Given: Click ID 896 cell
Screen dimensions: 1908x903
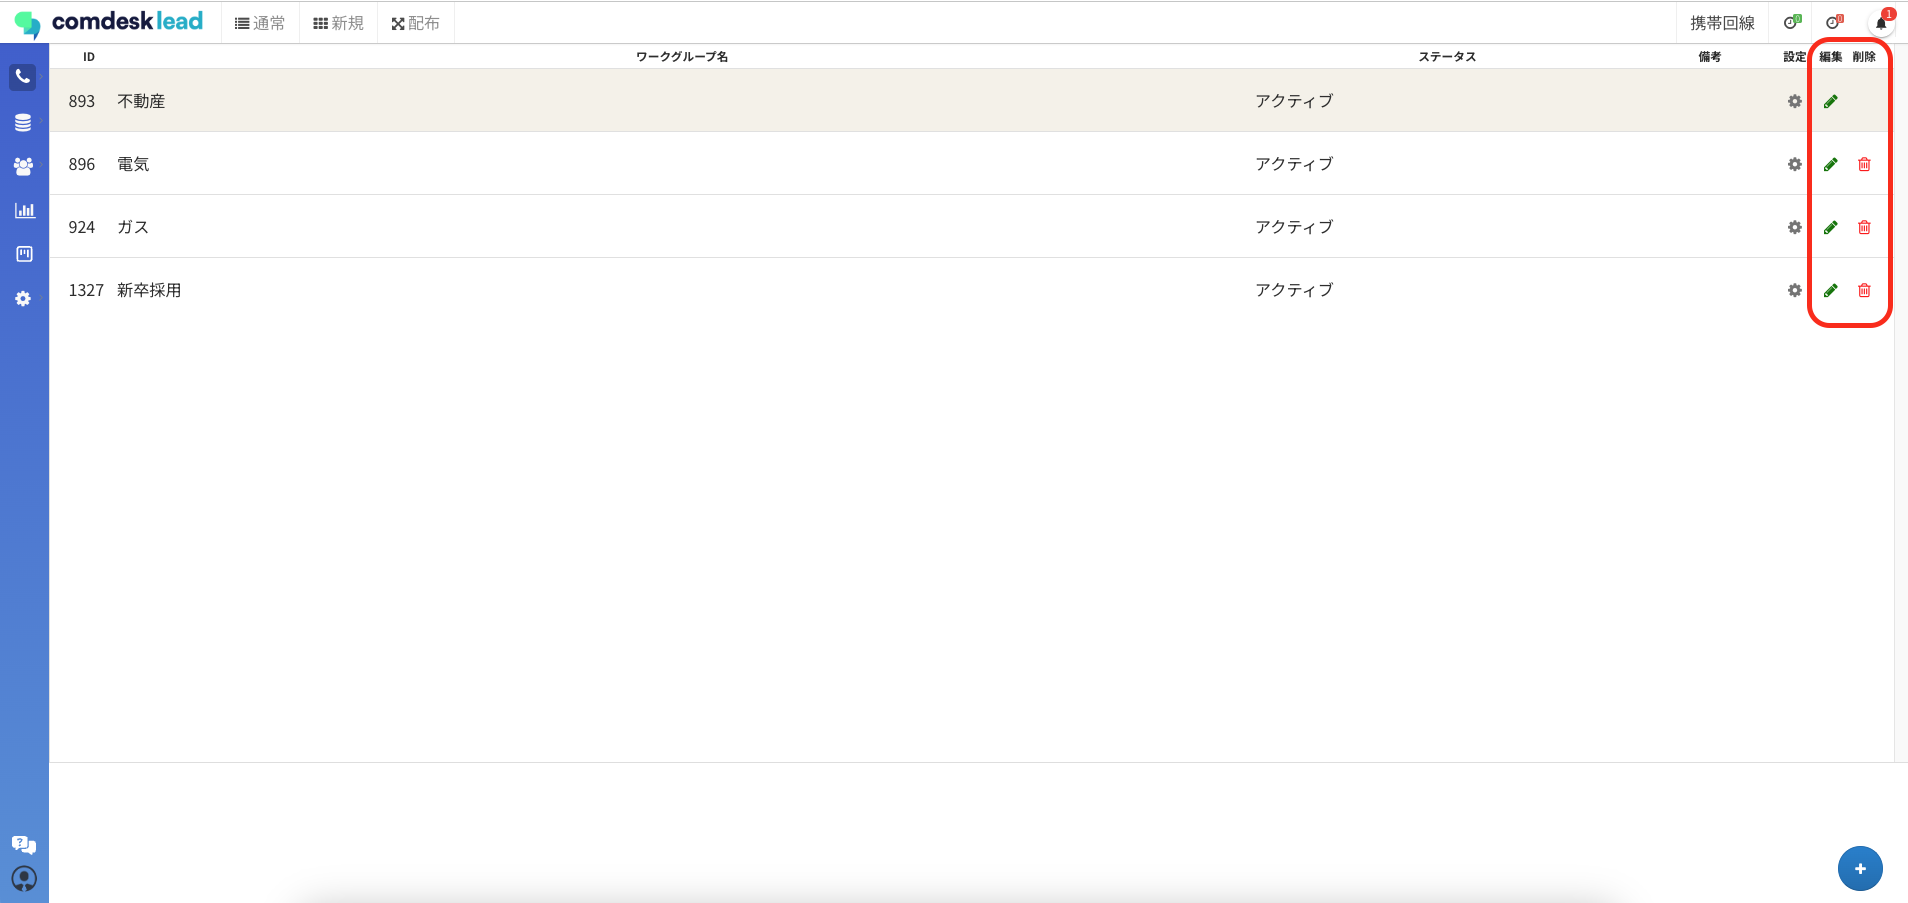Looking at the screenshot, I should tap(82, 164).
